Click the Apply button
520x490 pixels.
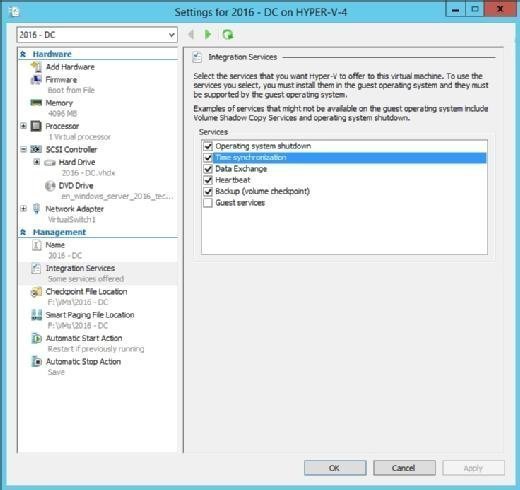click(473, 468)
